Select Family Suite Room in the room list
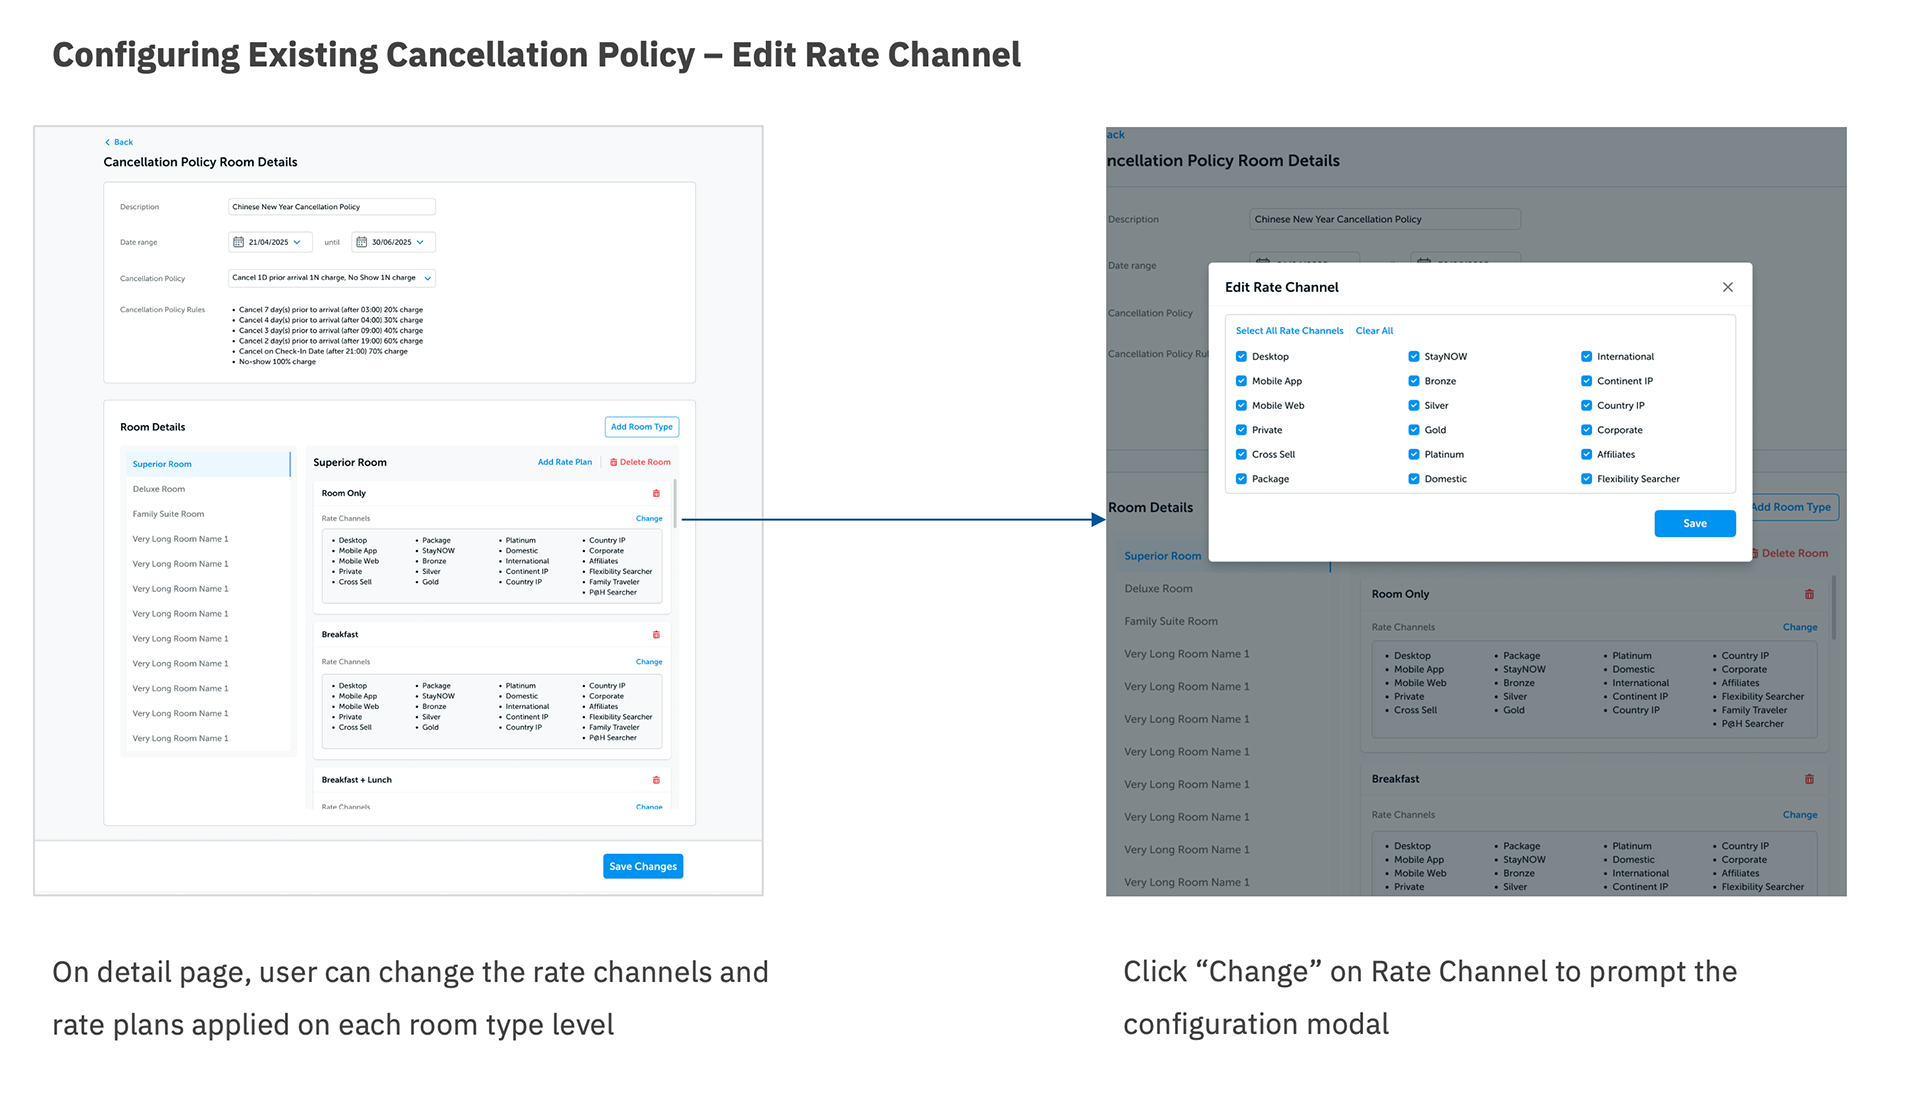 click(168, 514)
